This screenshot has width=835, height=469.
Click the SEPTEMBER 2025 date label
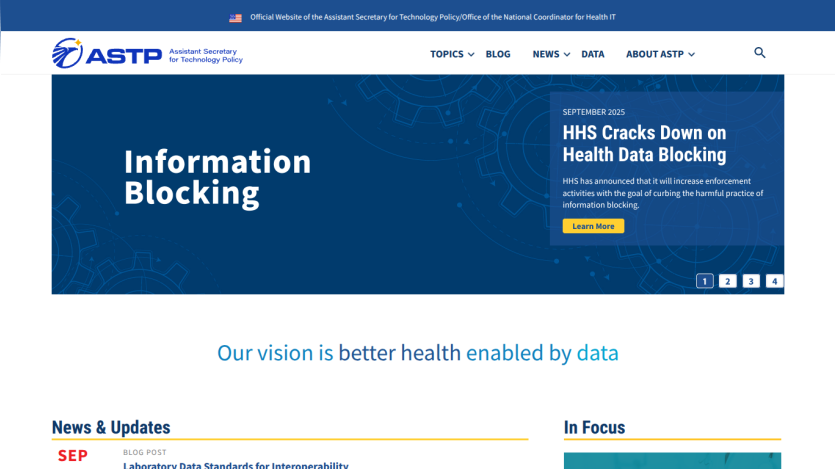594,112
